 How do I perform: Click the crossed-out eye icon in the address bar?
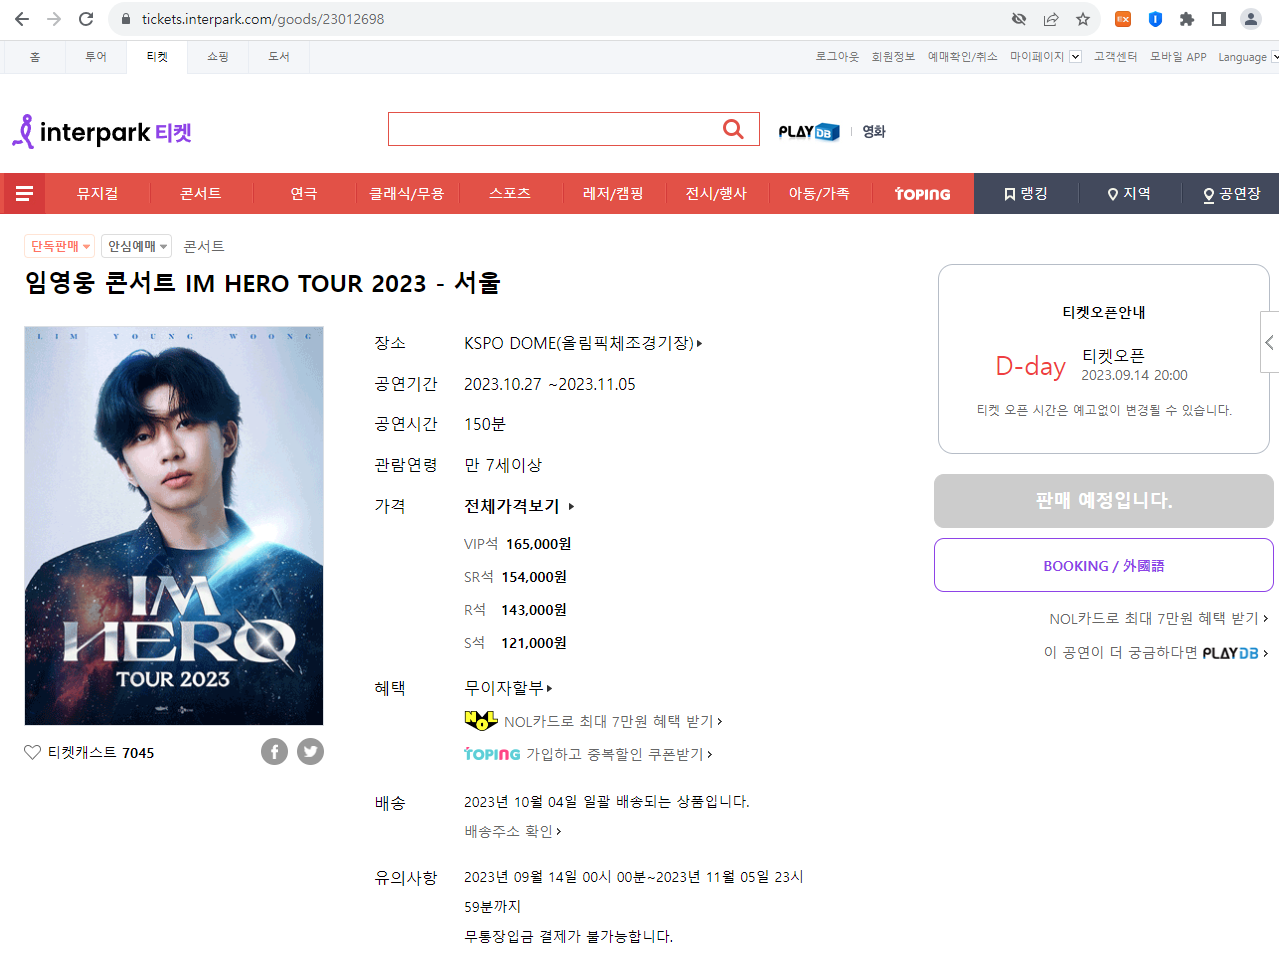pyautogui.click(x=1019, y=19)
